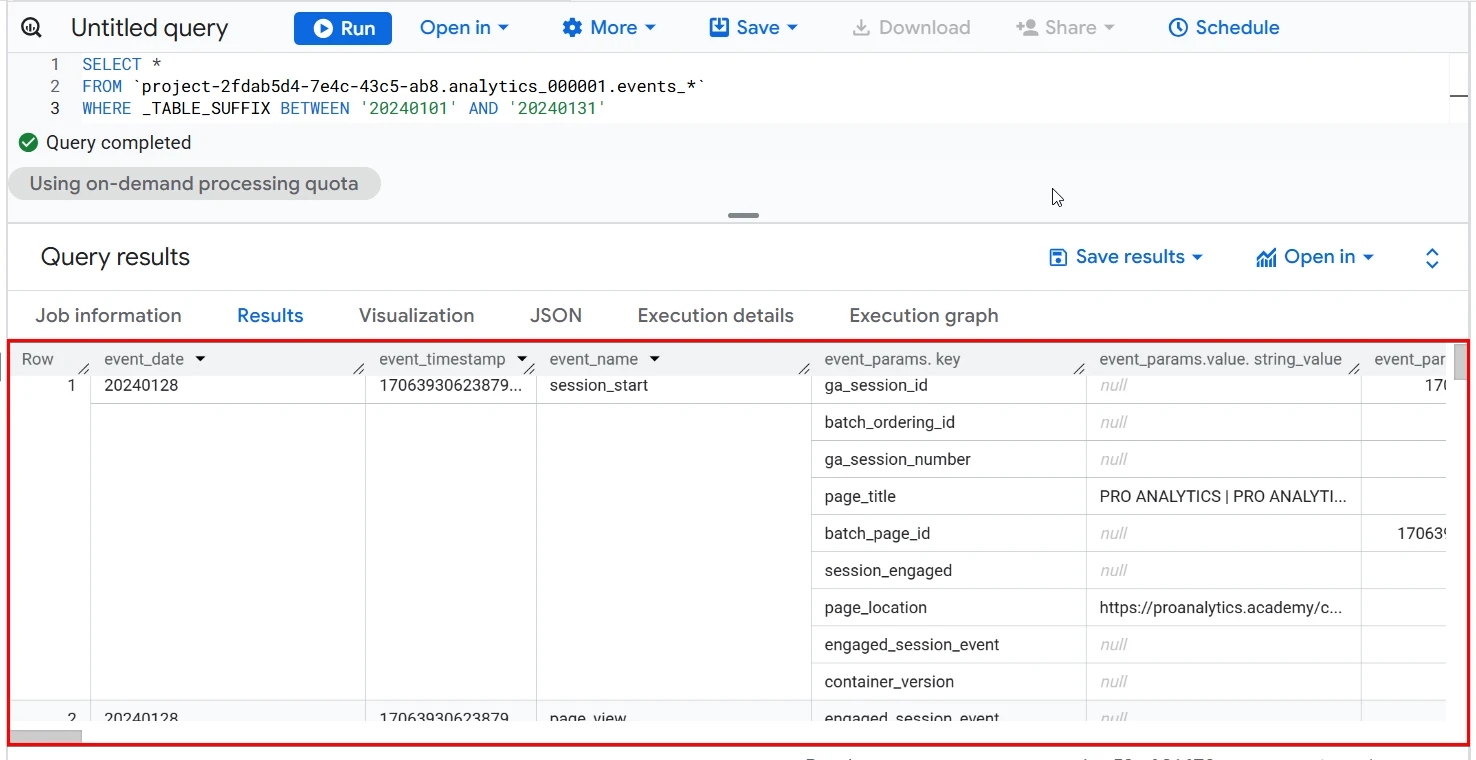This screenshot has height=760, width=1476.
Task: Click the Untitled query title
Action: pyautogui.click(x=149, y=28)
